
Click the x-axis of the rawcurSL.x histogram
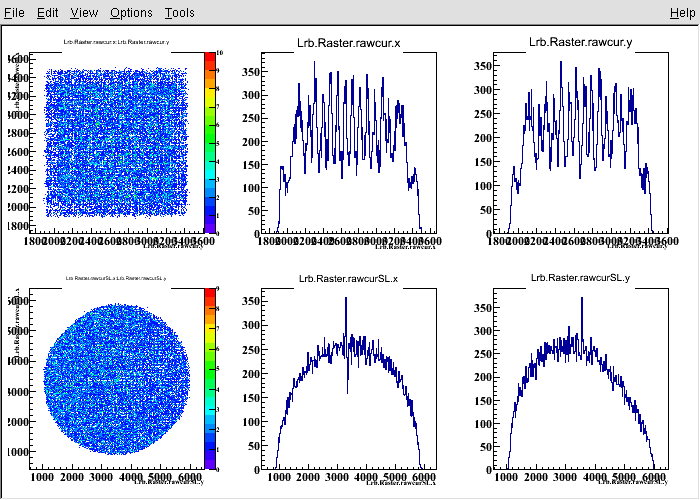(349, 470)
